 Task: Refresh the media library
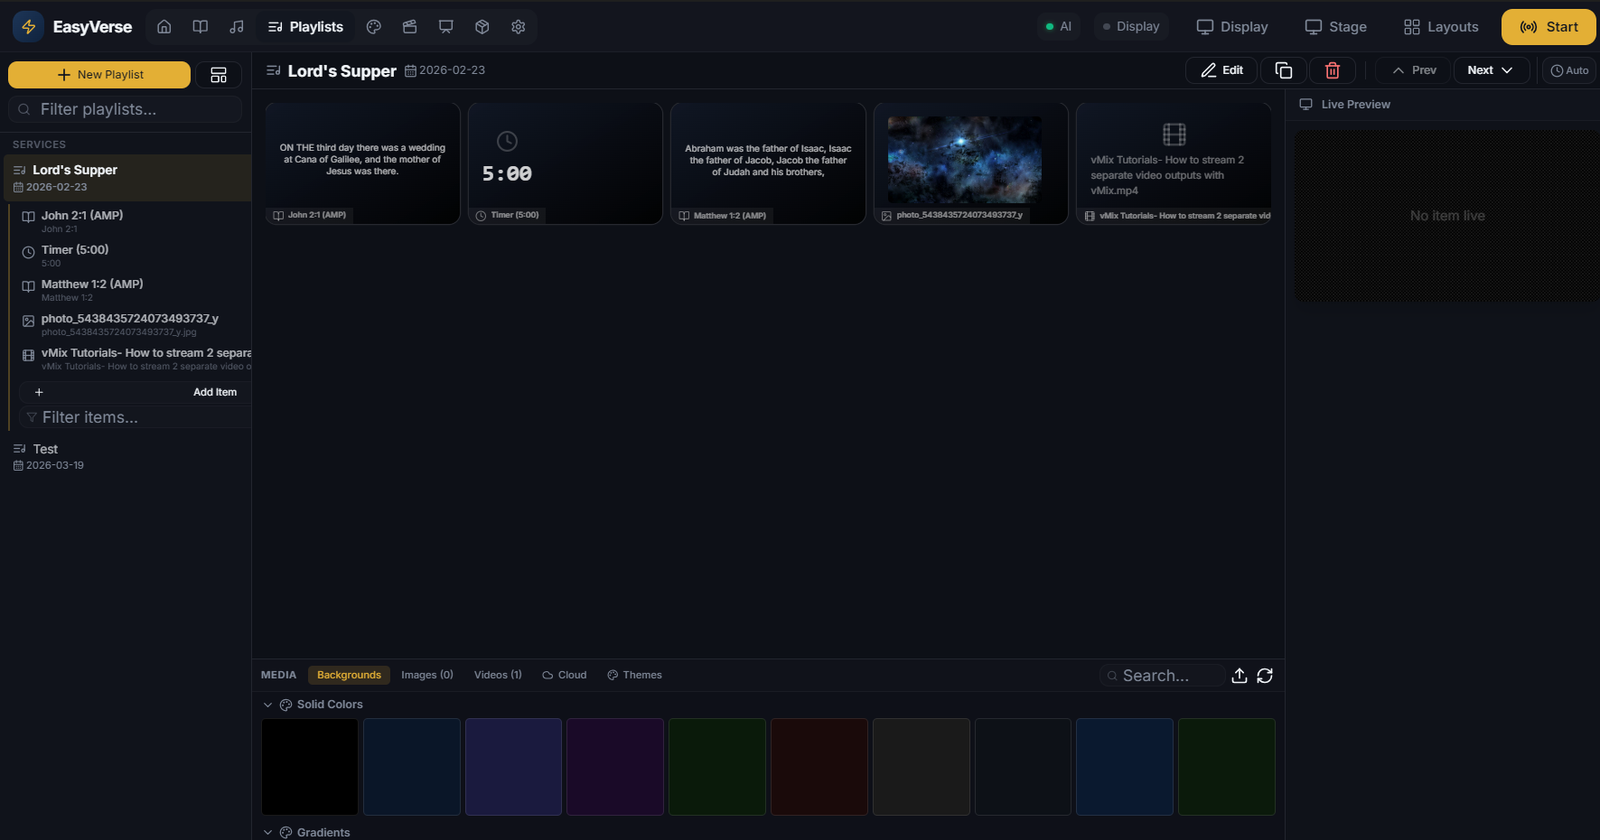click(1265, 676)
